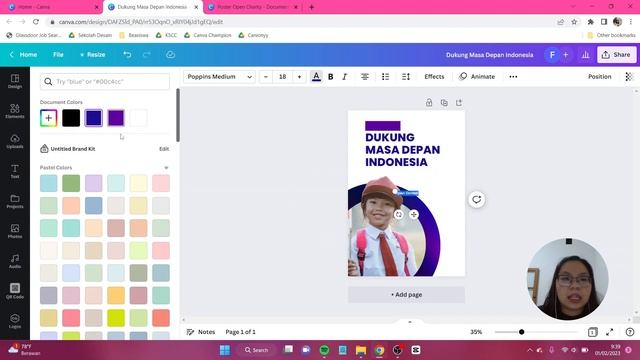This screenshot has height=360, width=640.
Task: Toggle bulleted list formatting
Action: pyautogui.click(x=385, y=77)
